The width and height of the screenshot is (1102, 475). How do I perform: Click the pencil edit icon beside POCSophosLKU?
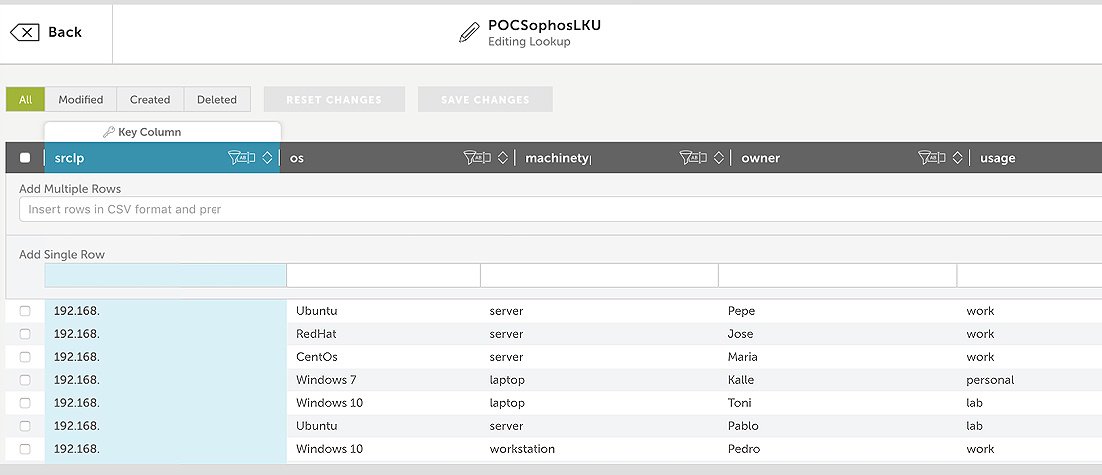click(x=469, y=32)
